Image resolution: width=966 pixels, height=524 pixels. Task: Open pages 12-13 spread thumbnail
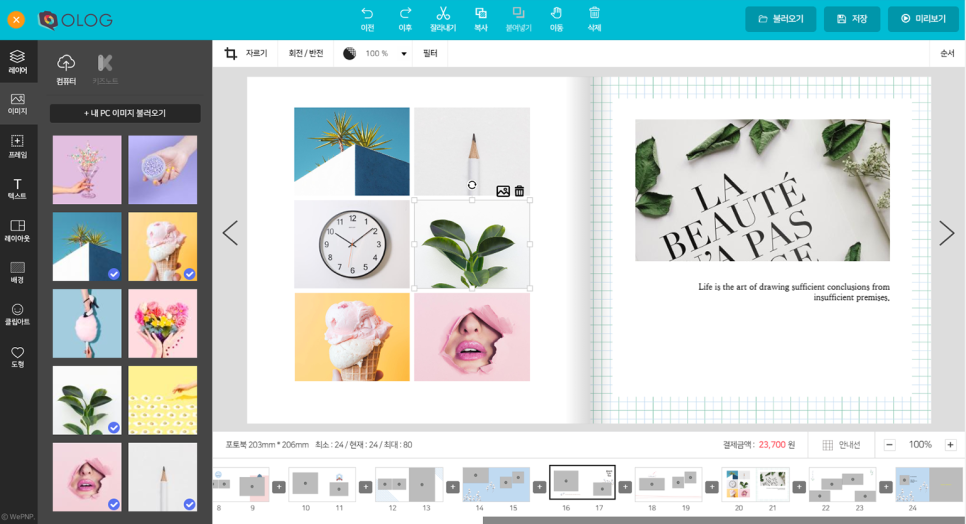(409, 485)
